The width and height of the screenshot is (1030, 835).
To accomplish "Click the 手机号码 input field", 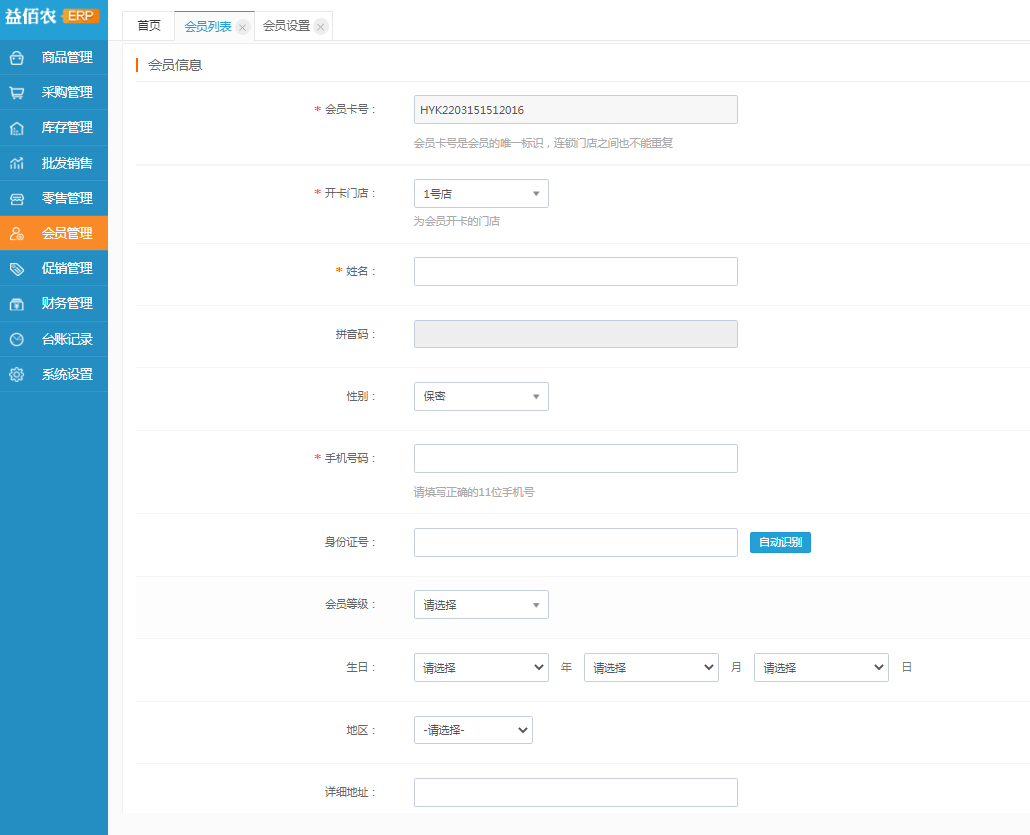I will pos(575,459).
